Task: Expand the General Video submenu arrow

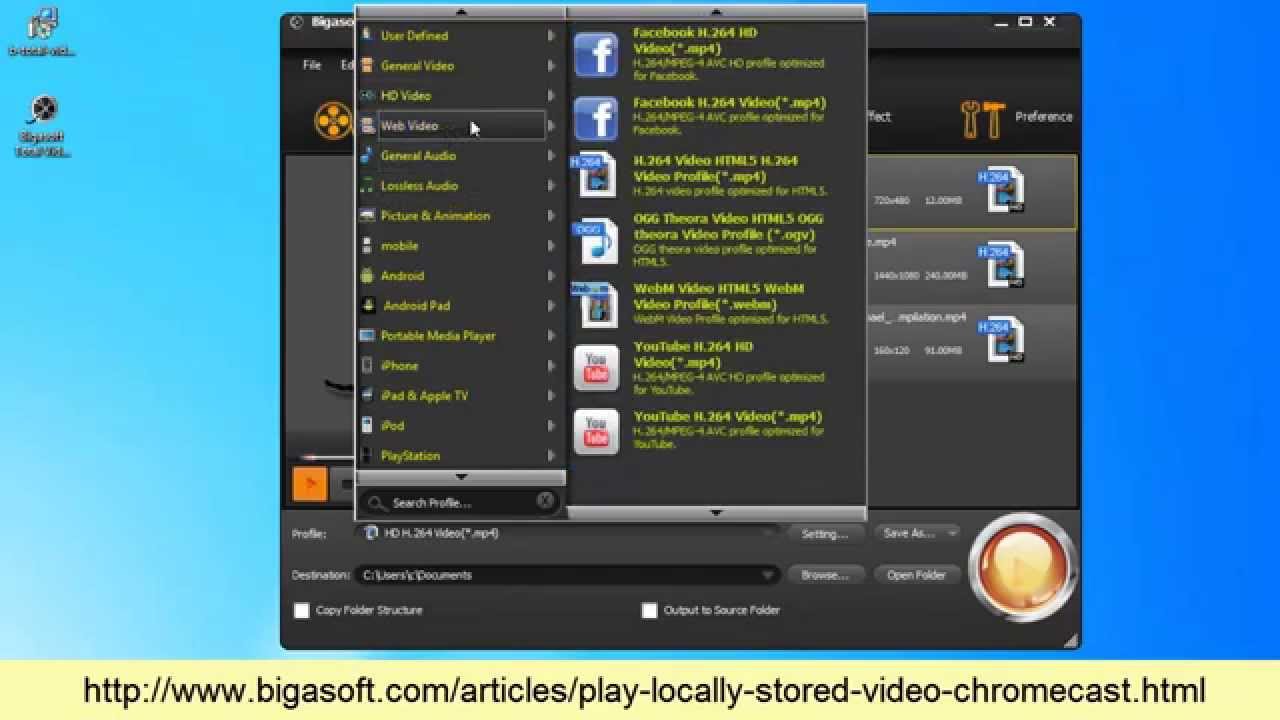Action: coord(551,66)
